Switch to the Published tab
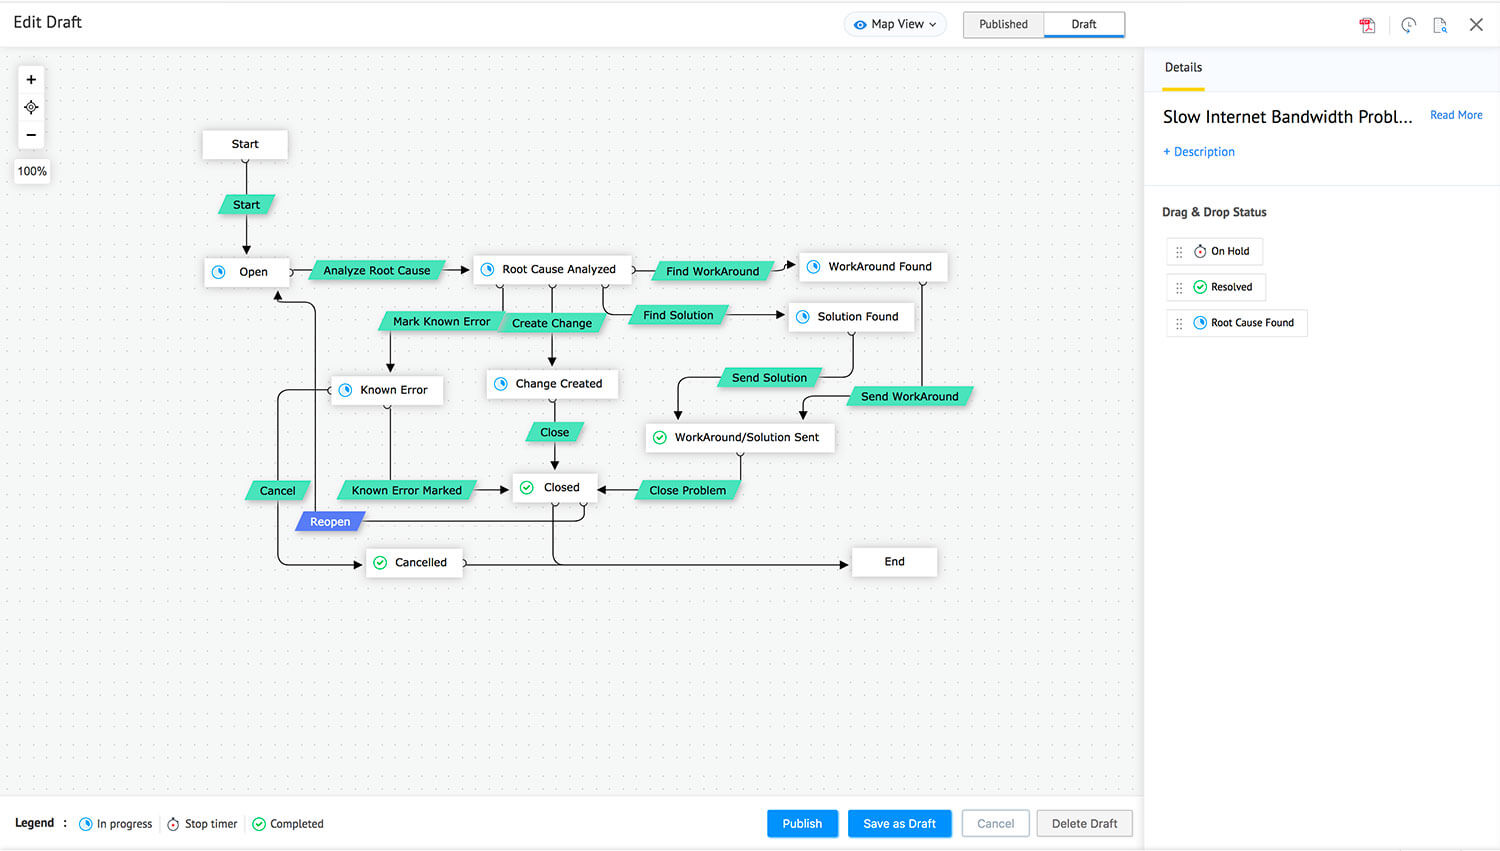Screen dimensions: 1500x851 click(x=1003, y=24)
